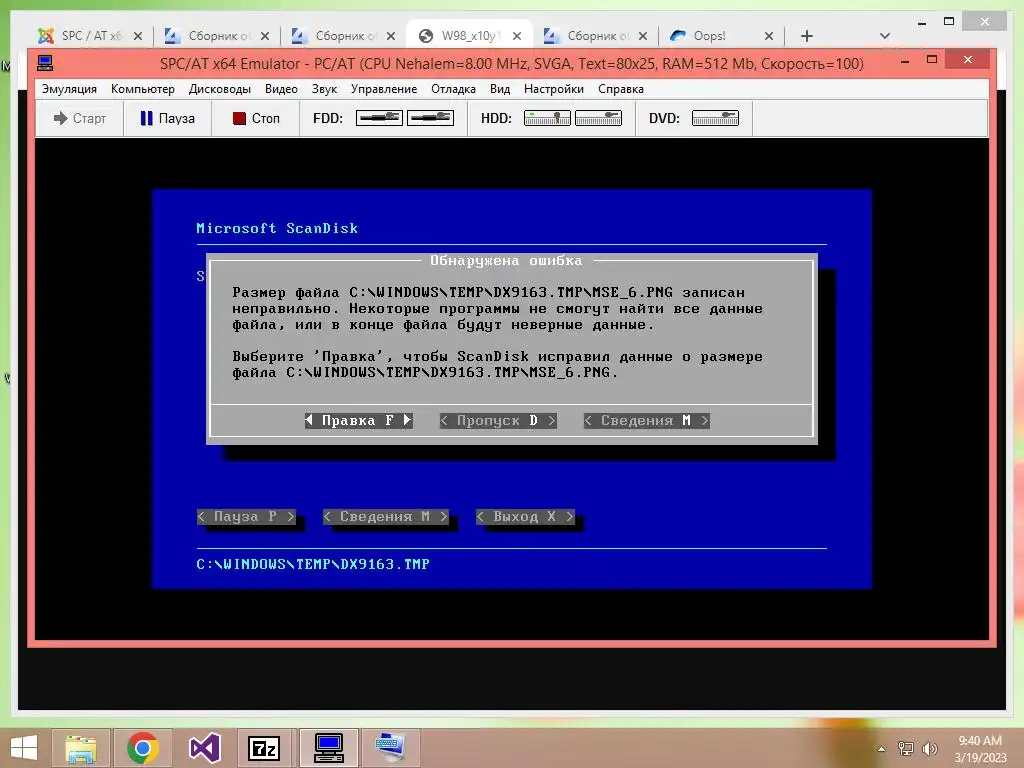Choose Пропуск D in ScanDisk dialog
This screenshot has width=1024, height=768.
click(x=498, y=421)
